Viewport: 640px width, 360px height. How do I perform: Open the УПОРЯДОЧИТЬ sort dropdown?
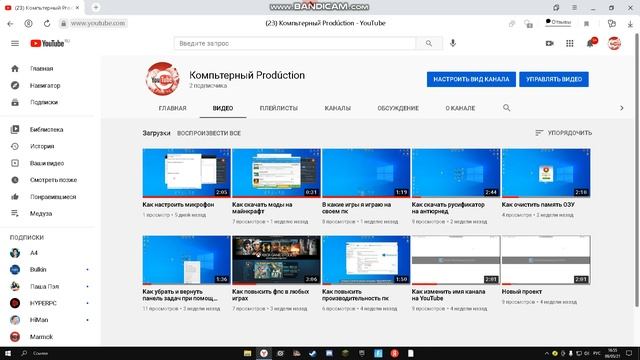coord(563,133)
